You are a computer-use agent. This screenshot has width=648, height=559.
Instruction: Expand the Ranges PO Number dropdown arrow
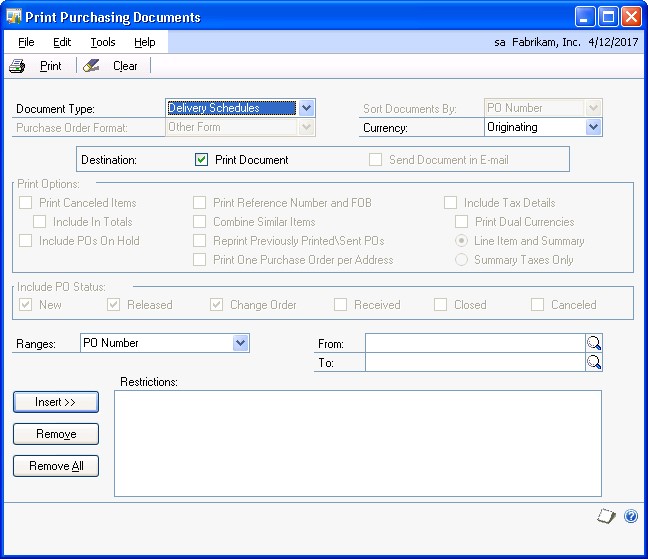[241, 343]
